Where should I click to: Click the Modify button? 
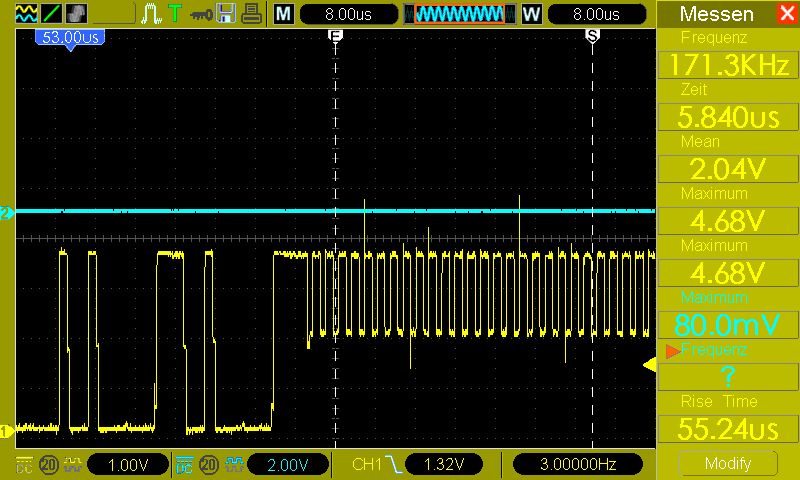(728, 464)
